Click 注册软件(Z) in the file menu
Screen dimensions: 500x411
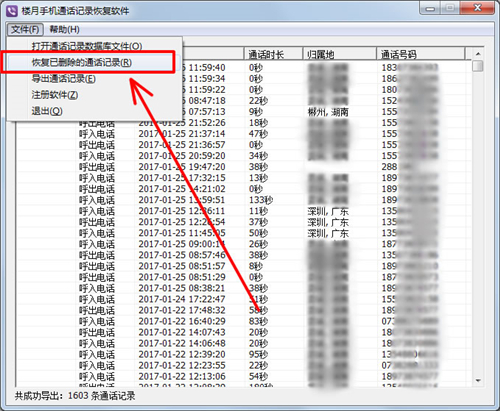click(x=55, y=95)
